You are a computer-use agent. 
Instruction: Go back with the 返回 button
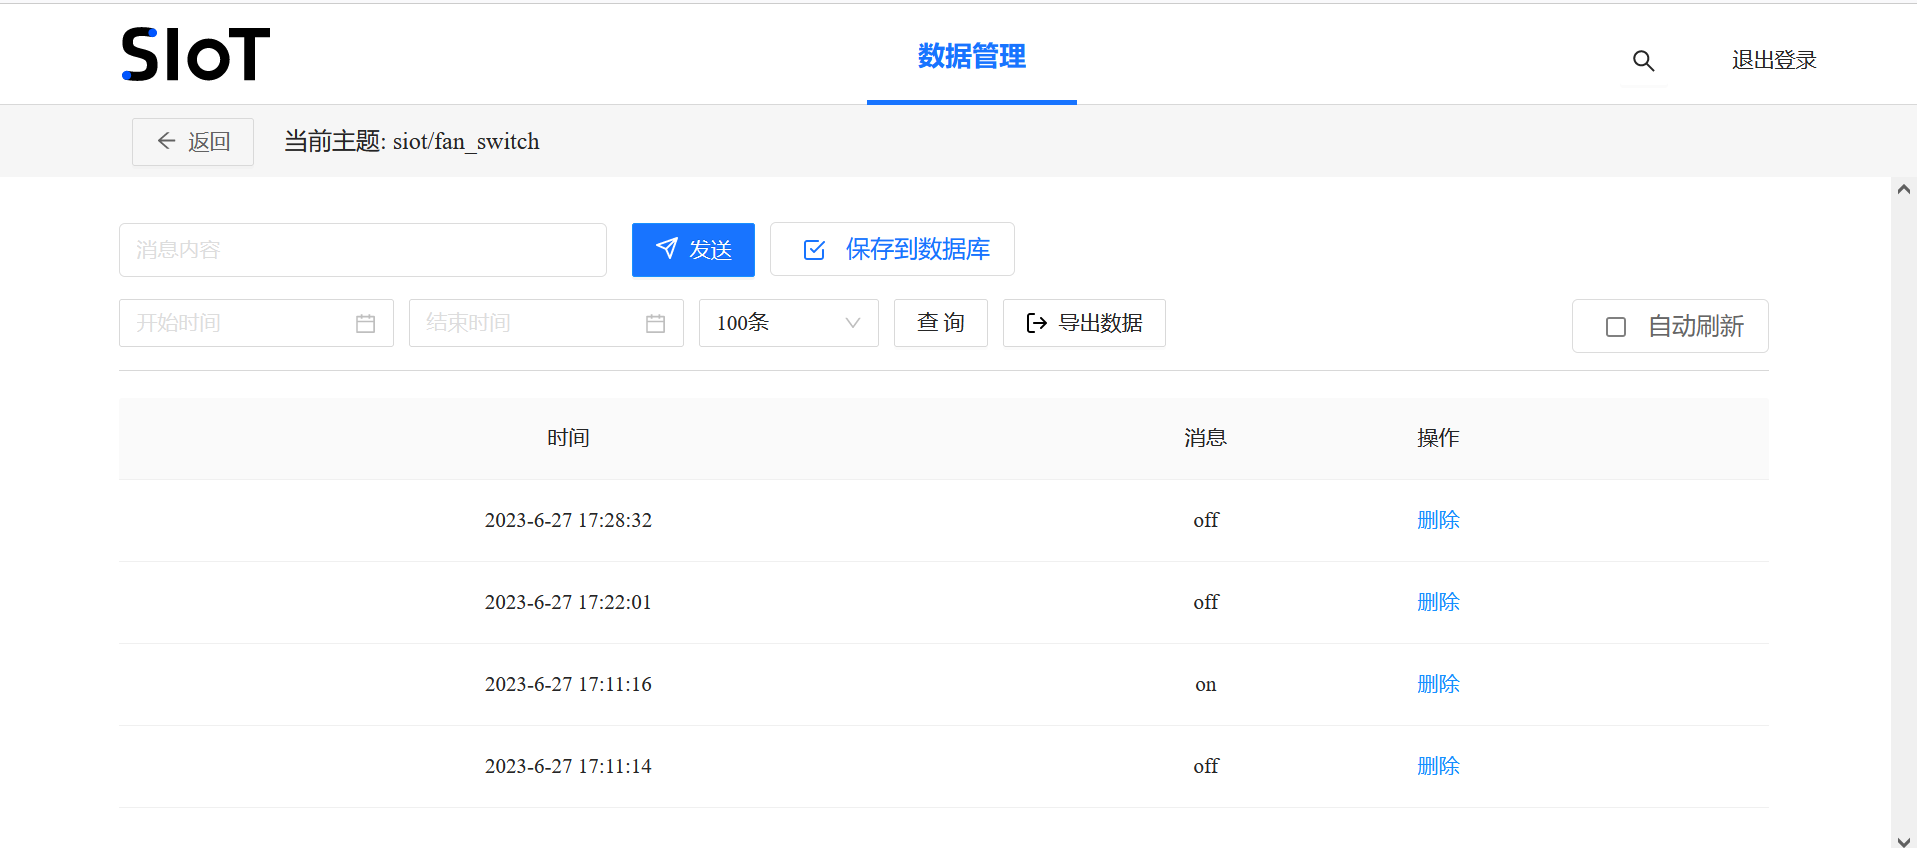pyautogui.click(x=193, y=141)
